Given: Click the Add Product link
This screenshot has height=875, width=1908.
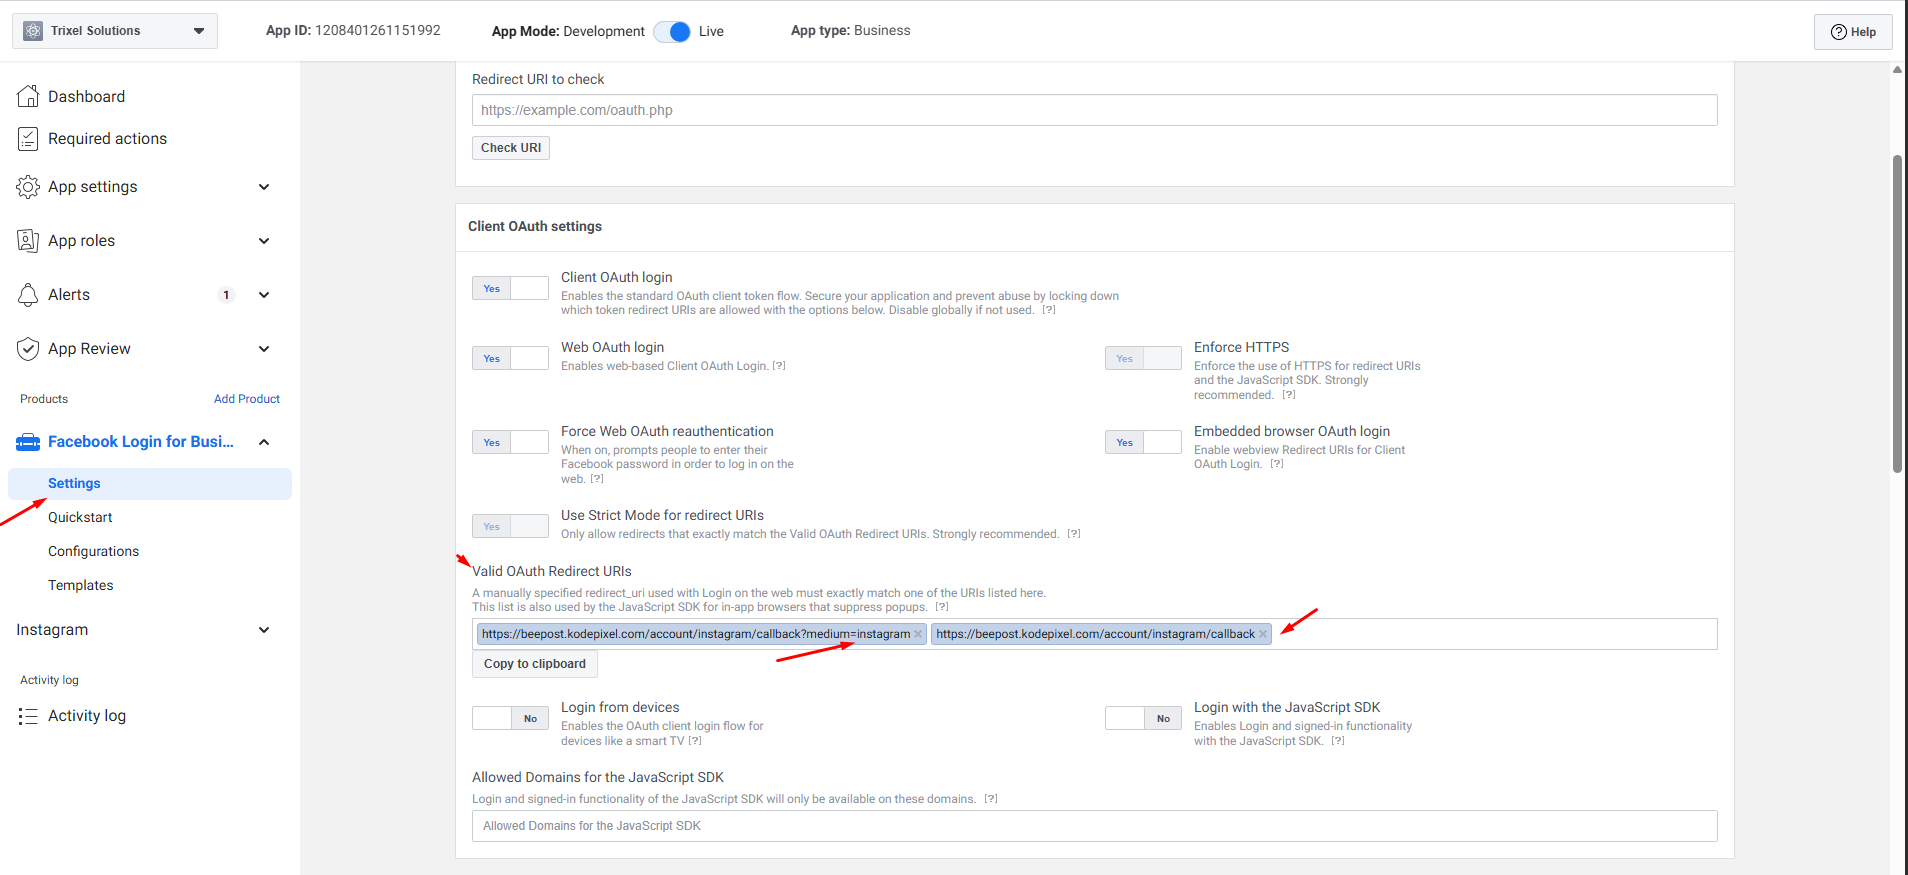Looking at the screenshot, I should [x=246, y=399].
